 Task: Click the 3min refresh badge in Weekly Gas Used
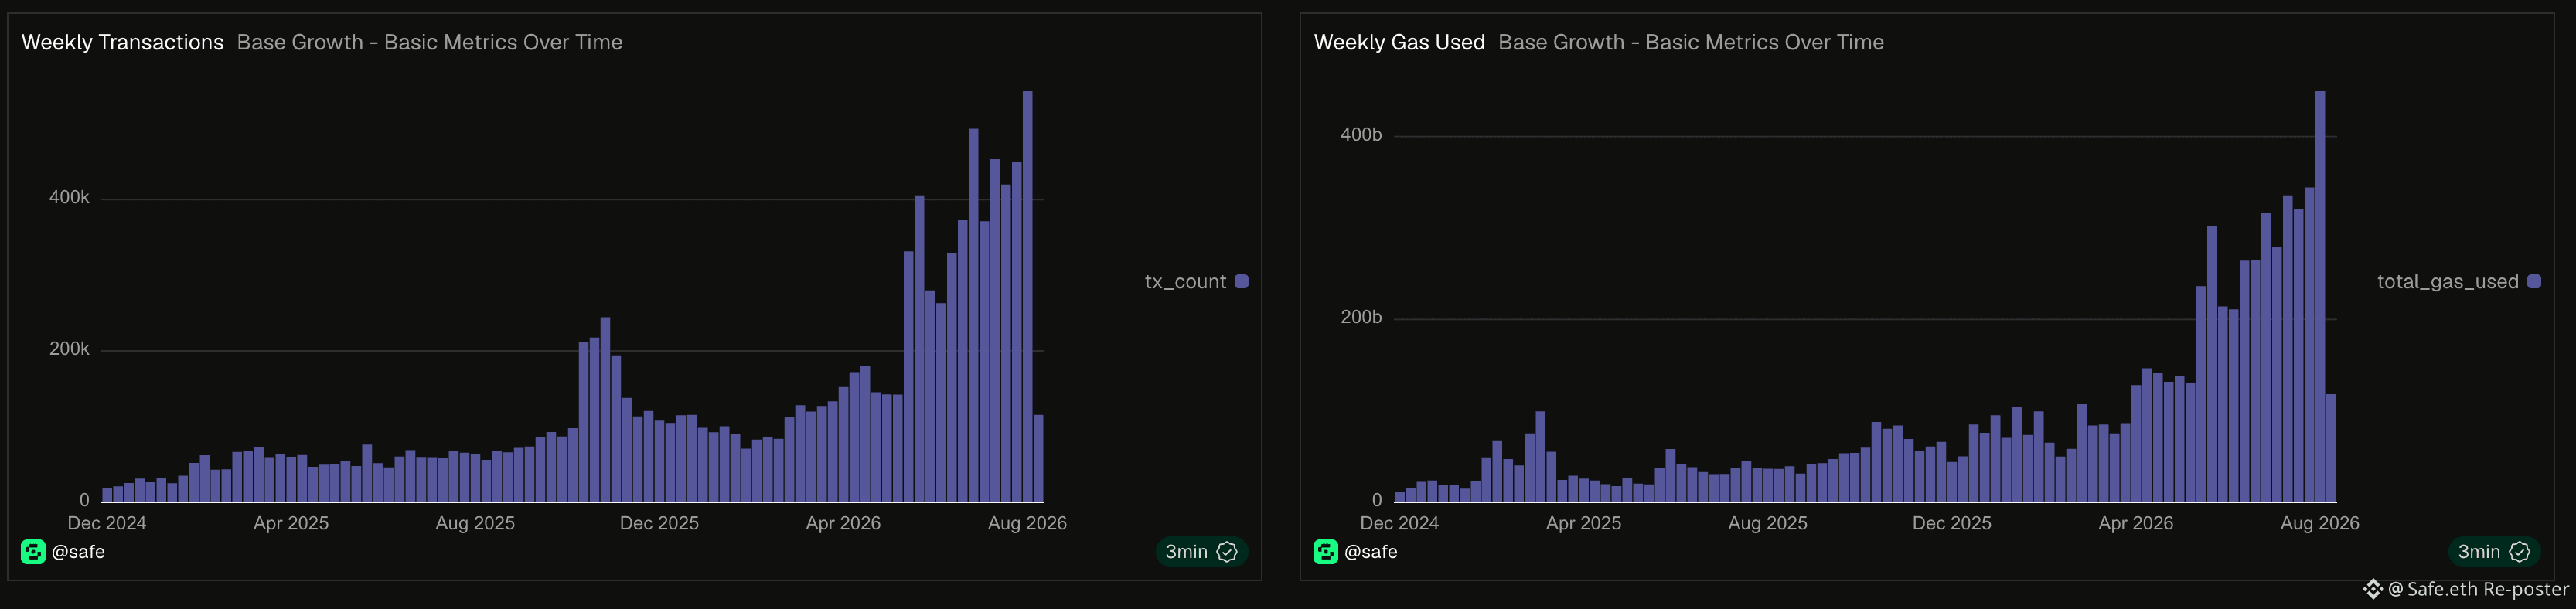point(2494,552)
